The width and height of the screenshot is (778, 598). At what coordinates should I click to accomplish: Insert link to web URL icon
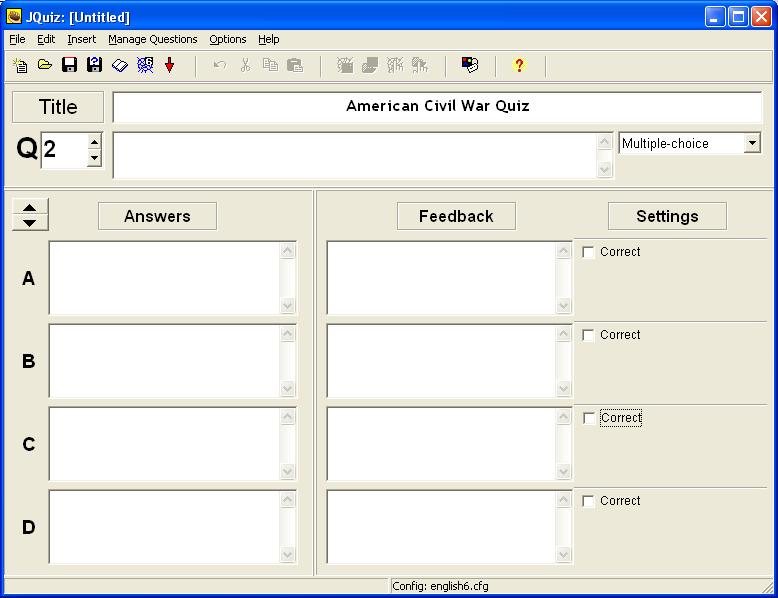tap(395, 65)
